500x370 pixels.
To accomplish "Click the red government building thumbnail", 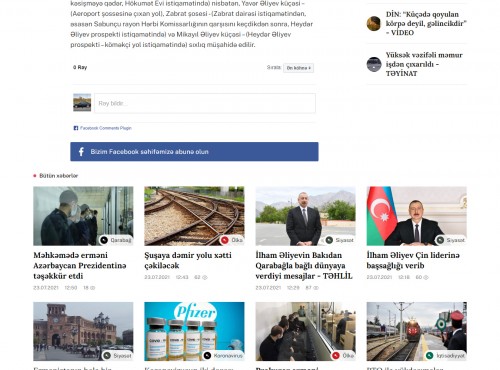I will (83, 331).
